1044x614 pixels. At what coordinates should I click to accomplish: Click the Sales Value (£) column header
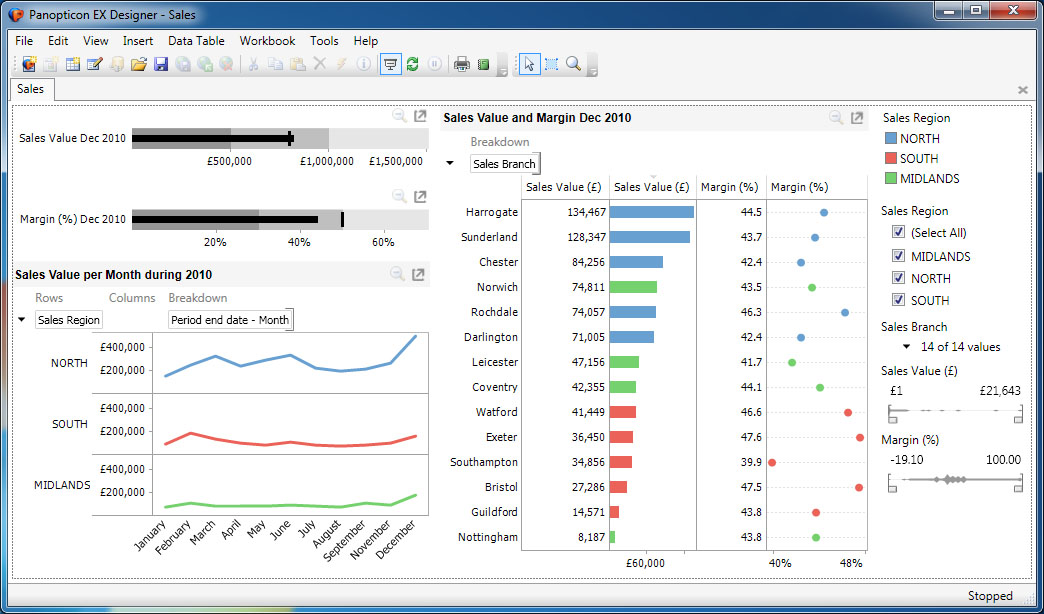(x=564, y=187)
